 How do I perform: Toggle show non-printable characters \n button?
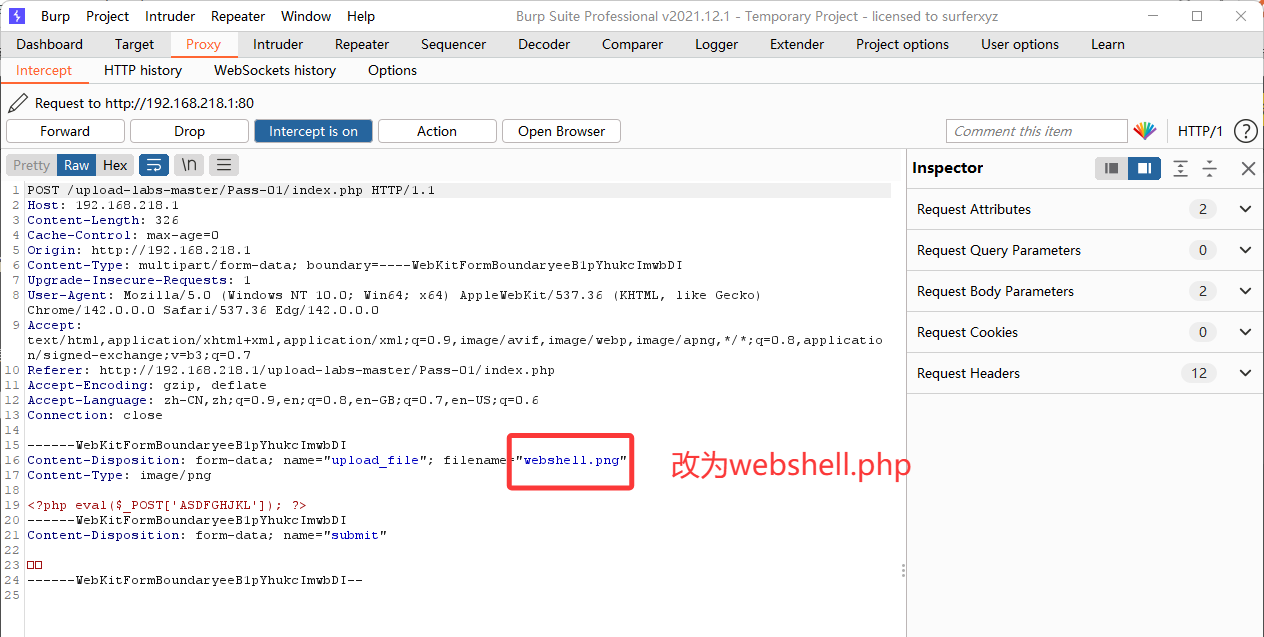tap(188, 165)
